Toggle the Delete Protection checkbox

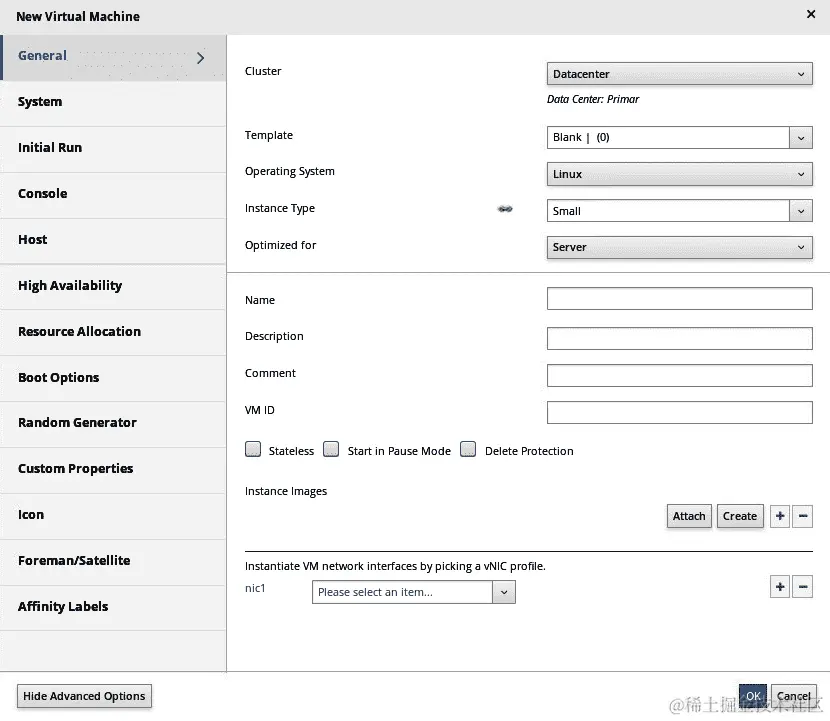pyautogui.click(x=468, y=449)
